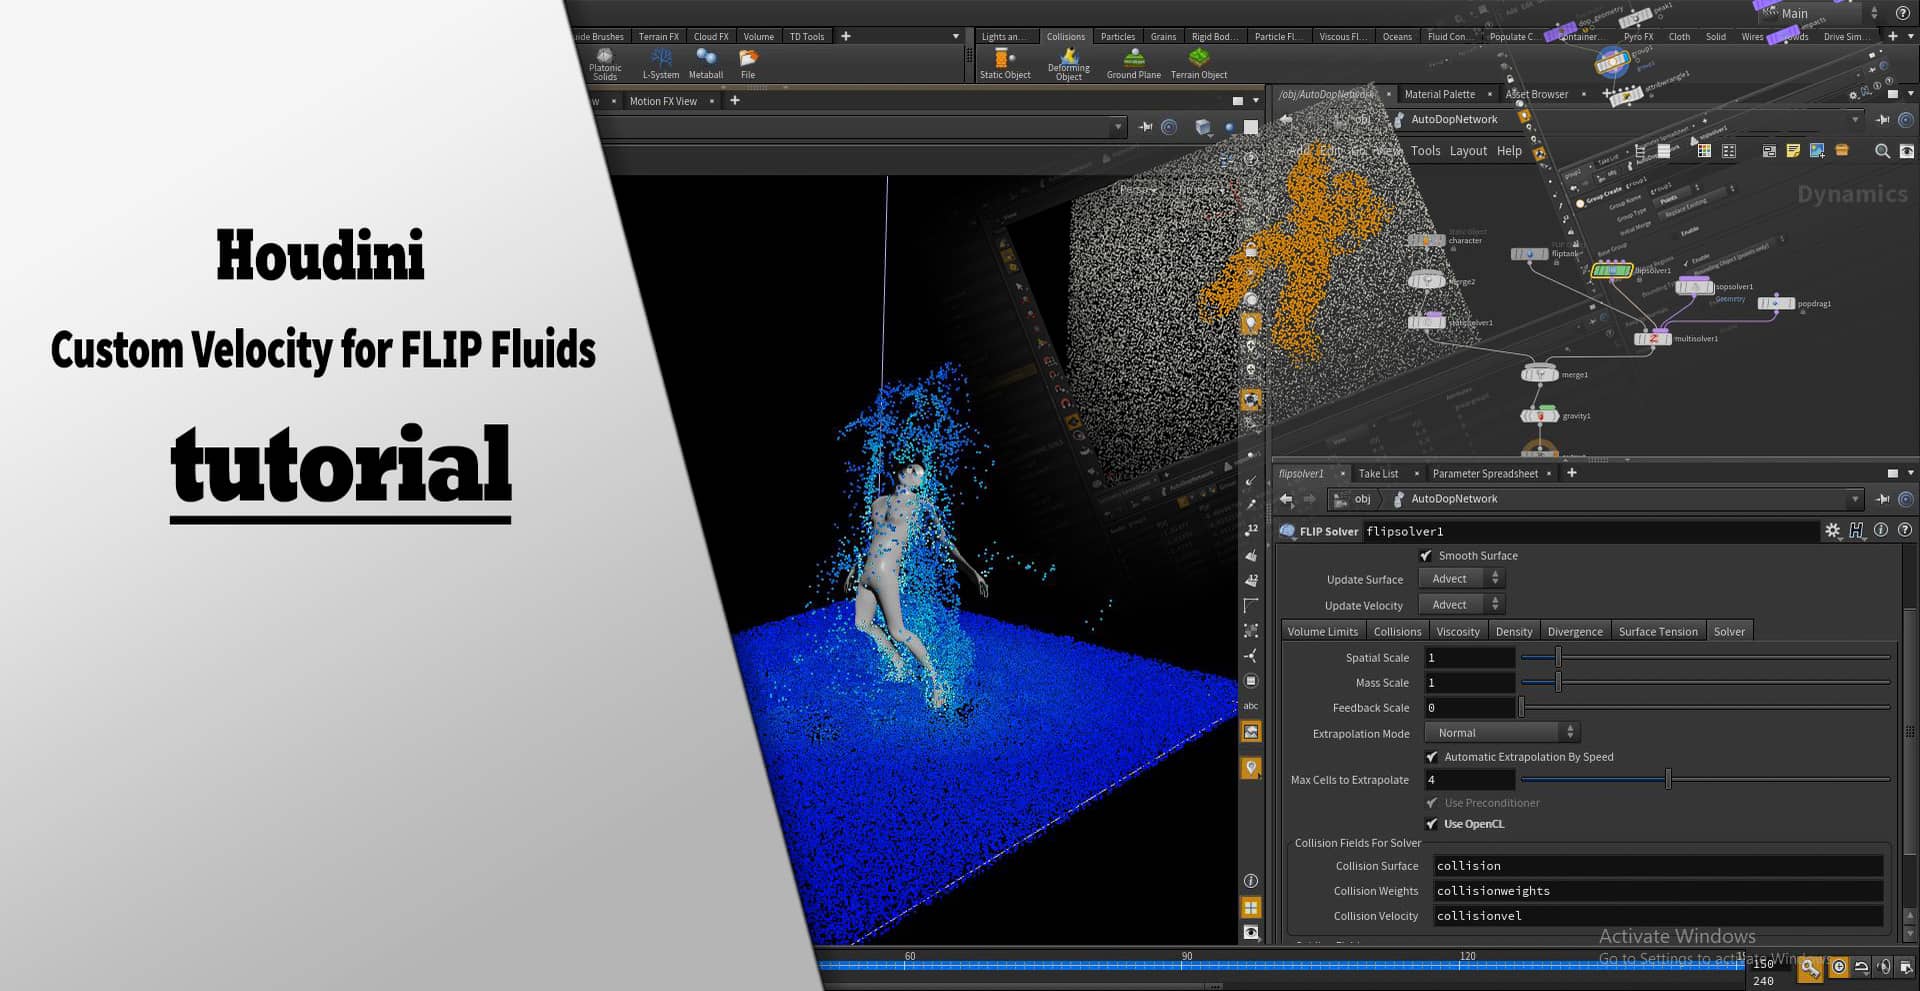Add a new shelf tab after TD Tools
The width and height of the screenshot is (1920, 991).
(845, 36)
